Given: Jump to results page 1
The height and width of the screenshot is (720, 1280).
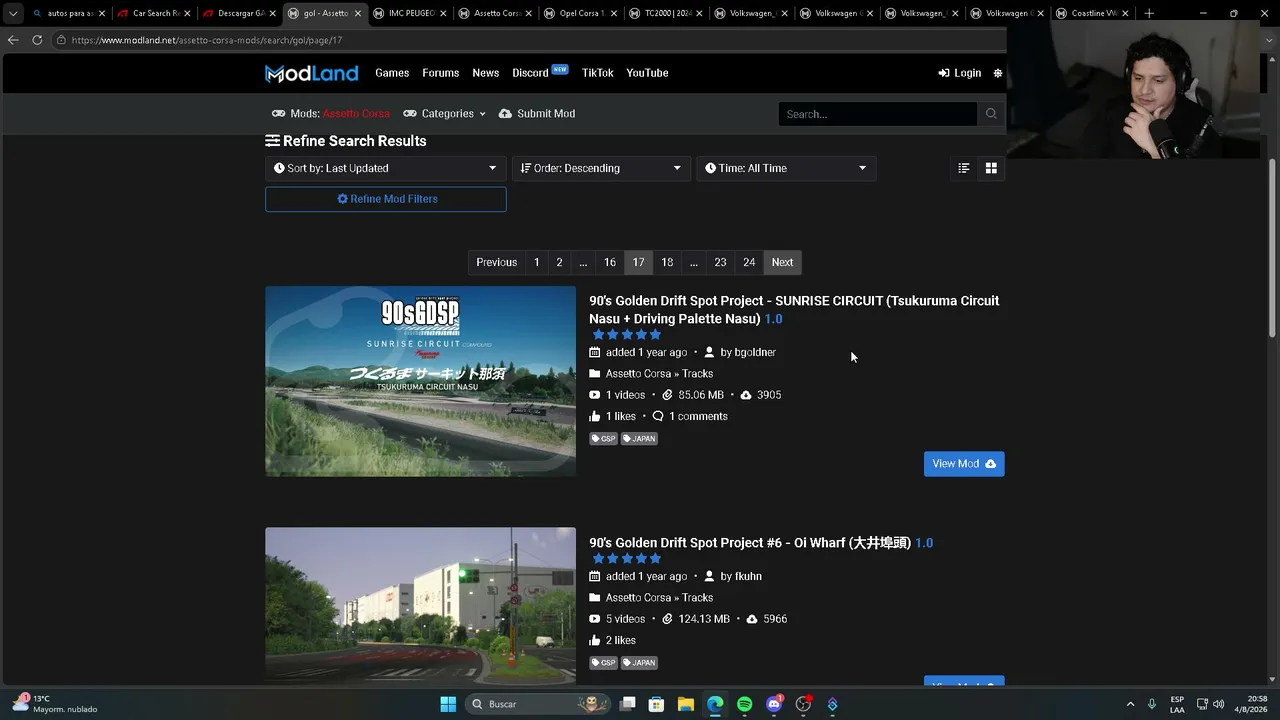Looking at the screenshot, I should (x=536, y=262).
